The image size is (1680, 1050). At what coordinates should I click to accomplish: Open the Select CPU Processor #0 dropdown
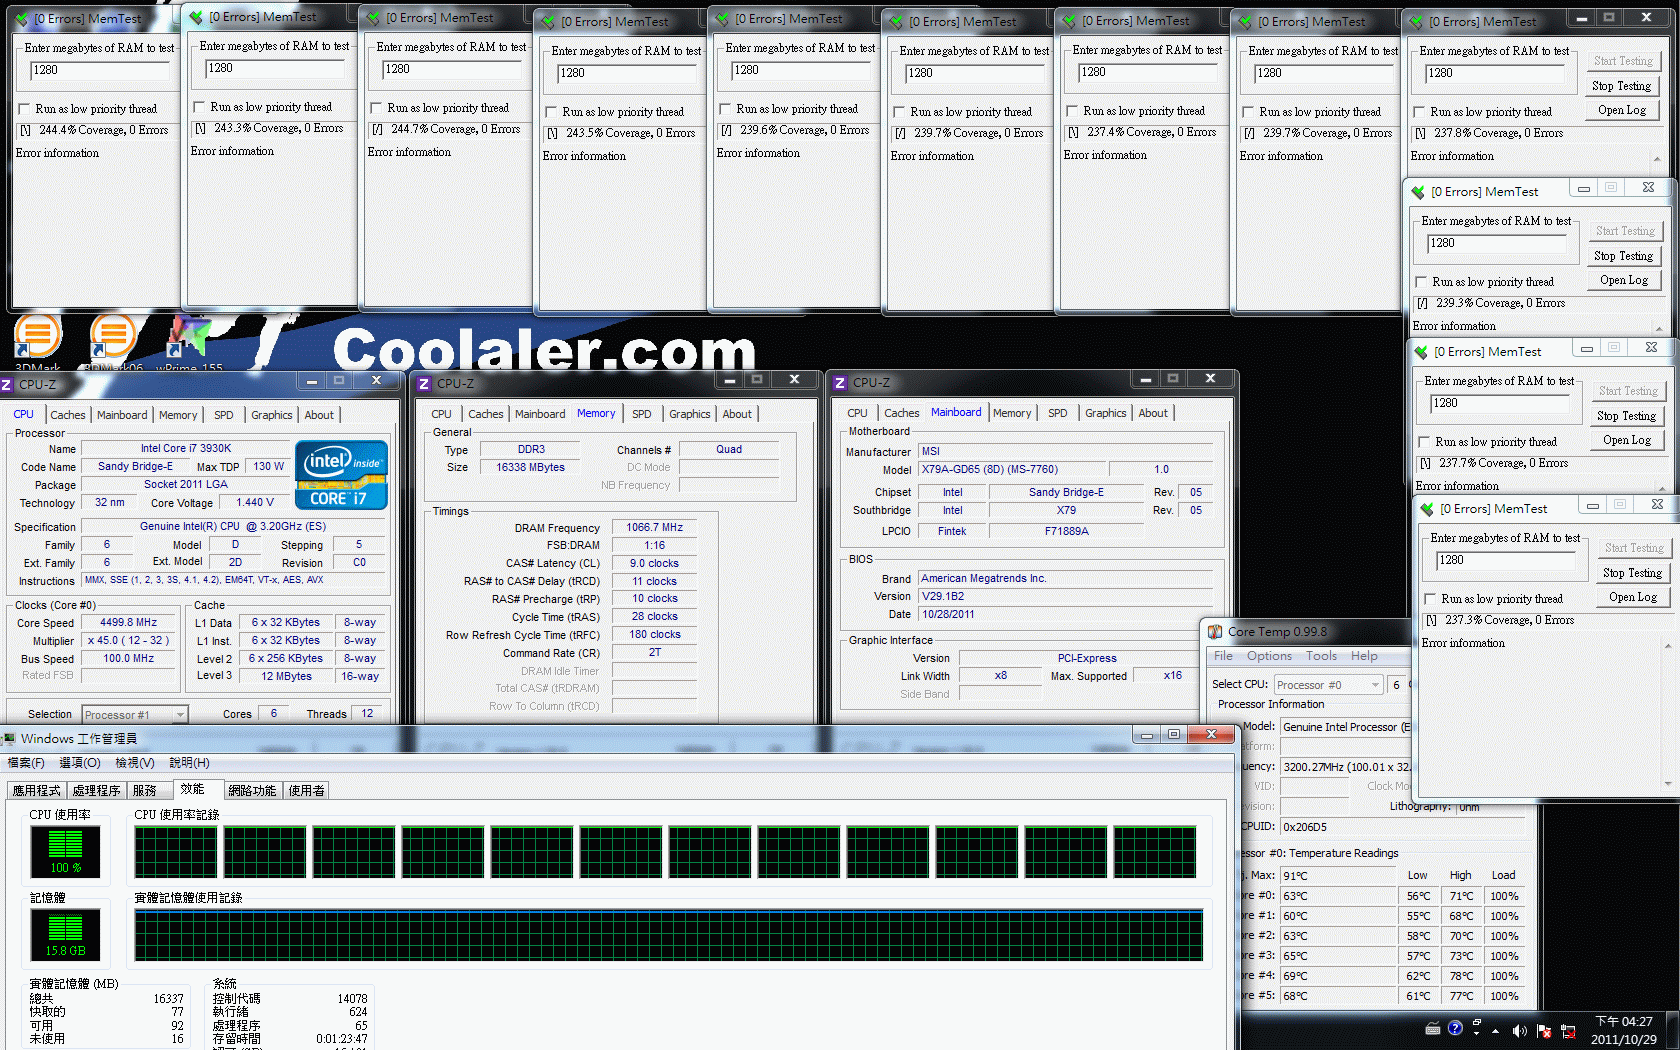click(1376, 685)
